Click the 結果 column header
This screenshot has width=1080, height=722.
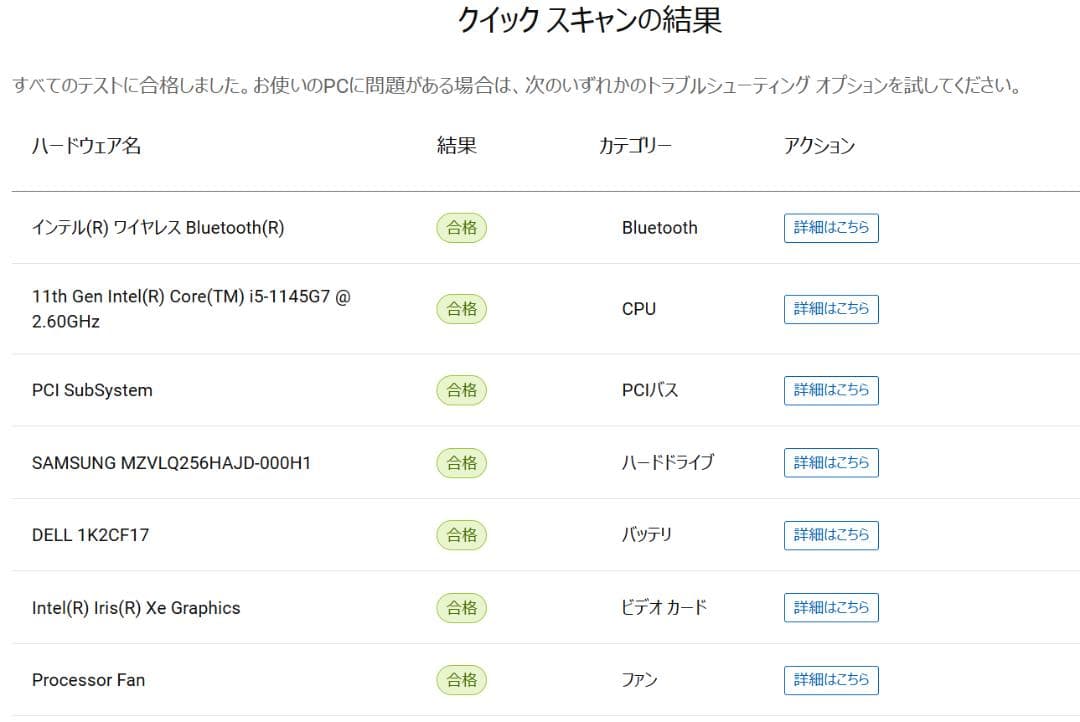click(457, 146)
